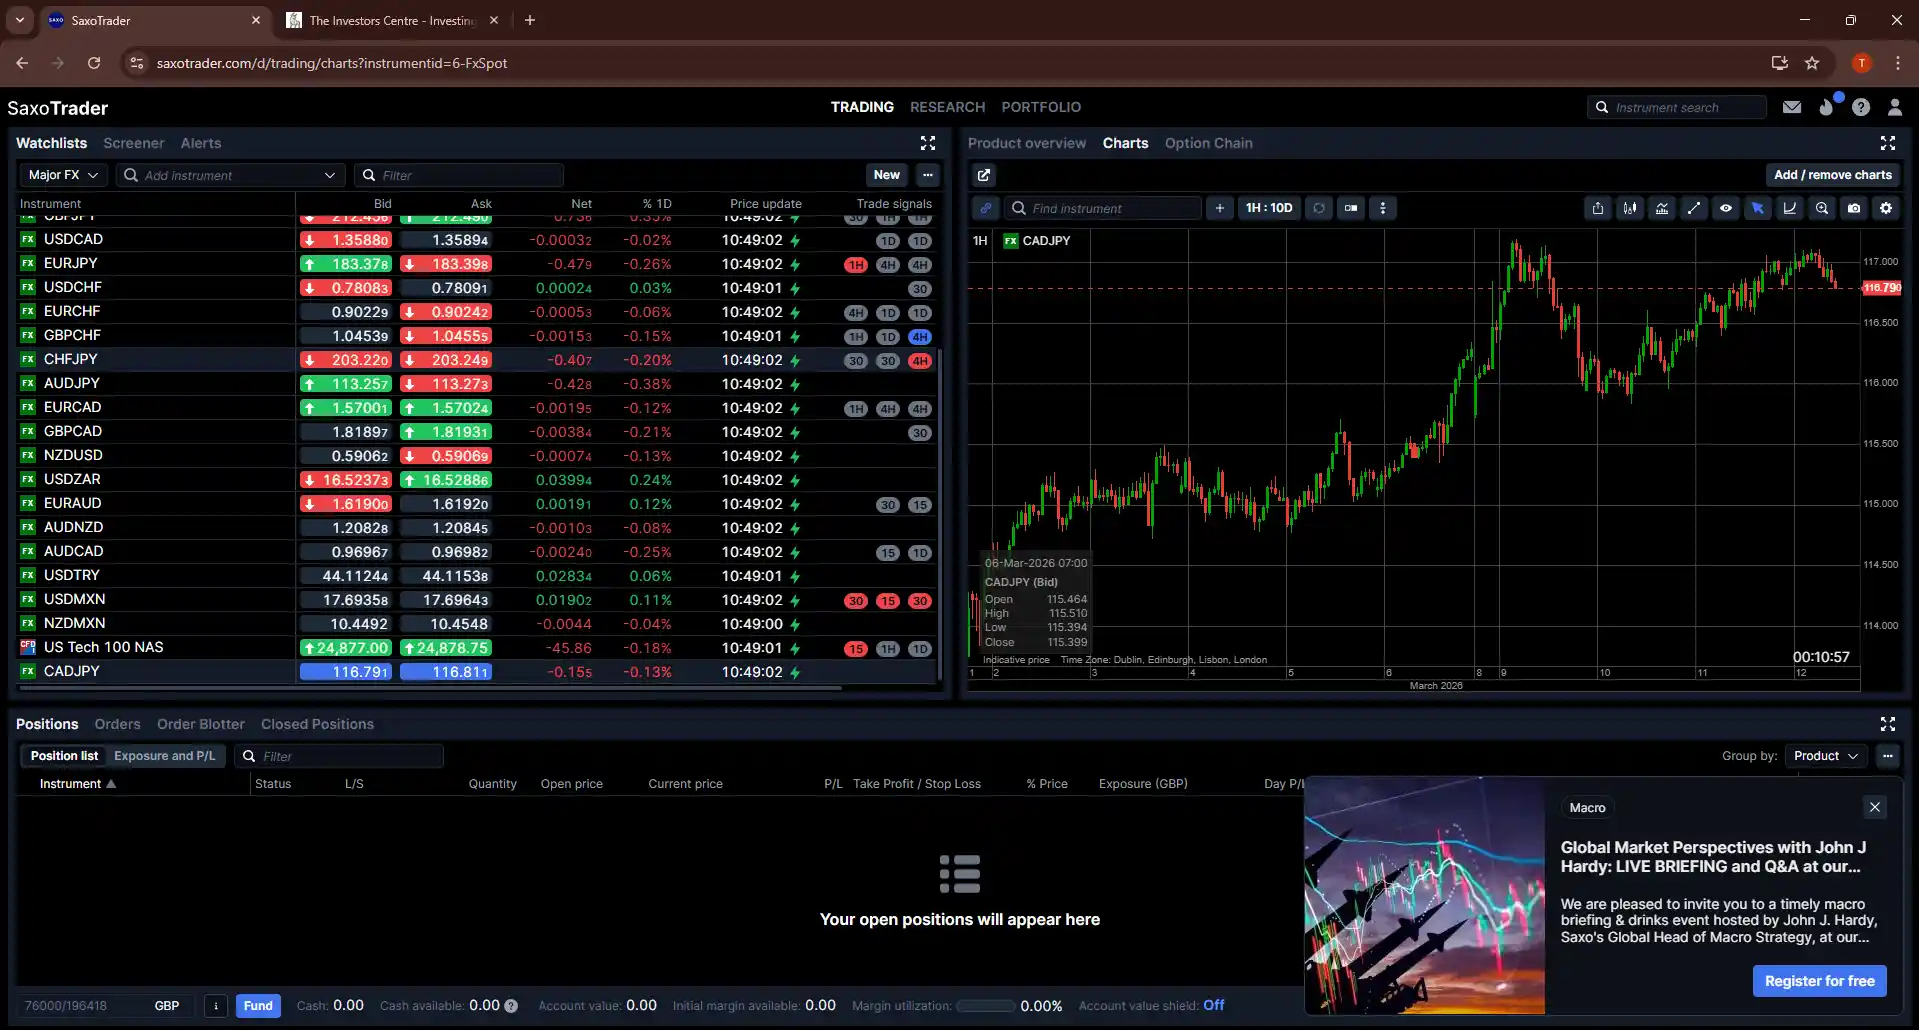Open the help question mark icon
1919x1030 pixels.
1861,107
